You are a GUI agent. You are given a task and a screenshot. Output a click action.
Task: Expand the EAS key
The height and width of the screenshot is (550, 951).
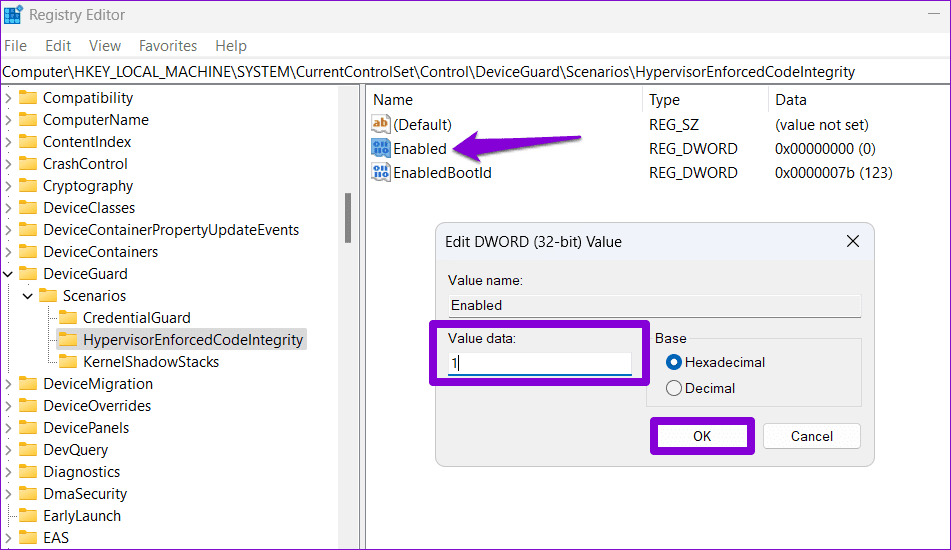[8, 537]
